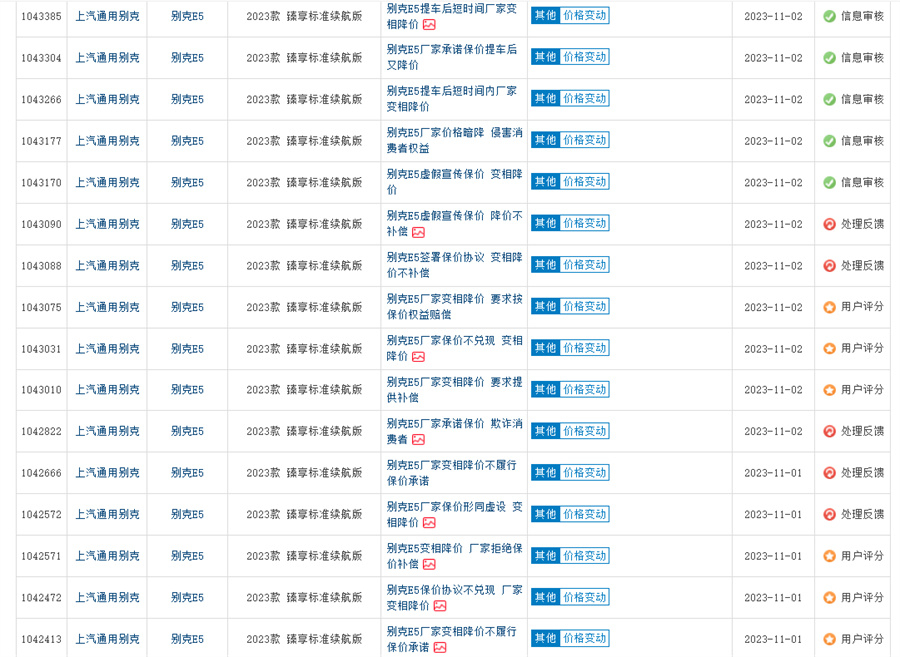Click 价格变动 tag in row 1042472
Viewport: 900px width, 657px height.
tap(584, 597)
